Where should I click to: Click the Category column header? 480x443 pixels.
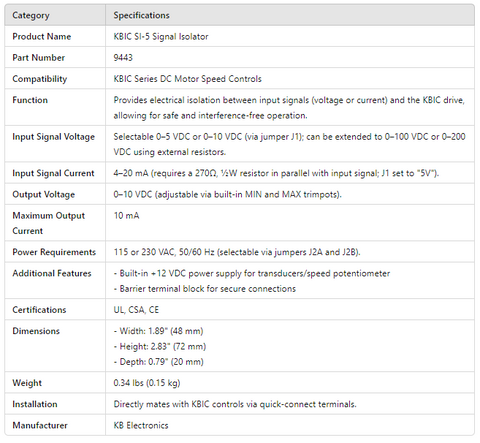tap(31, 15)
